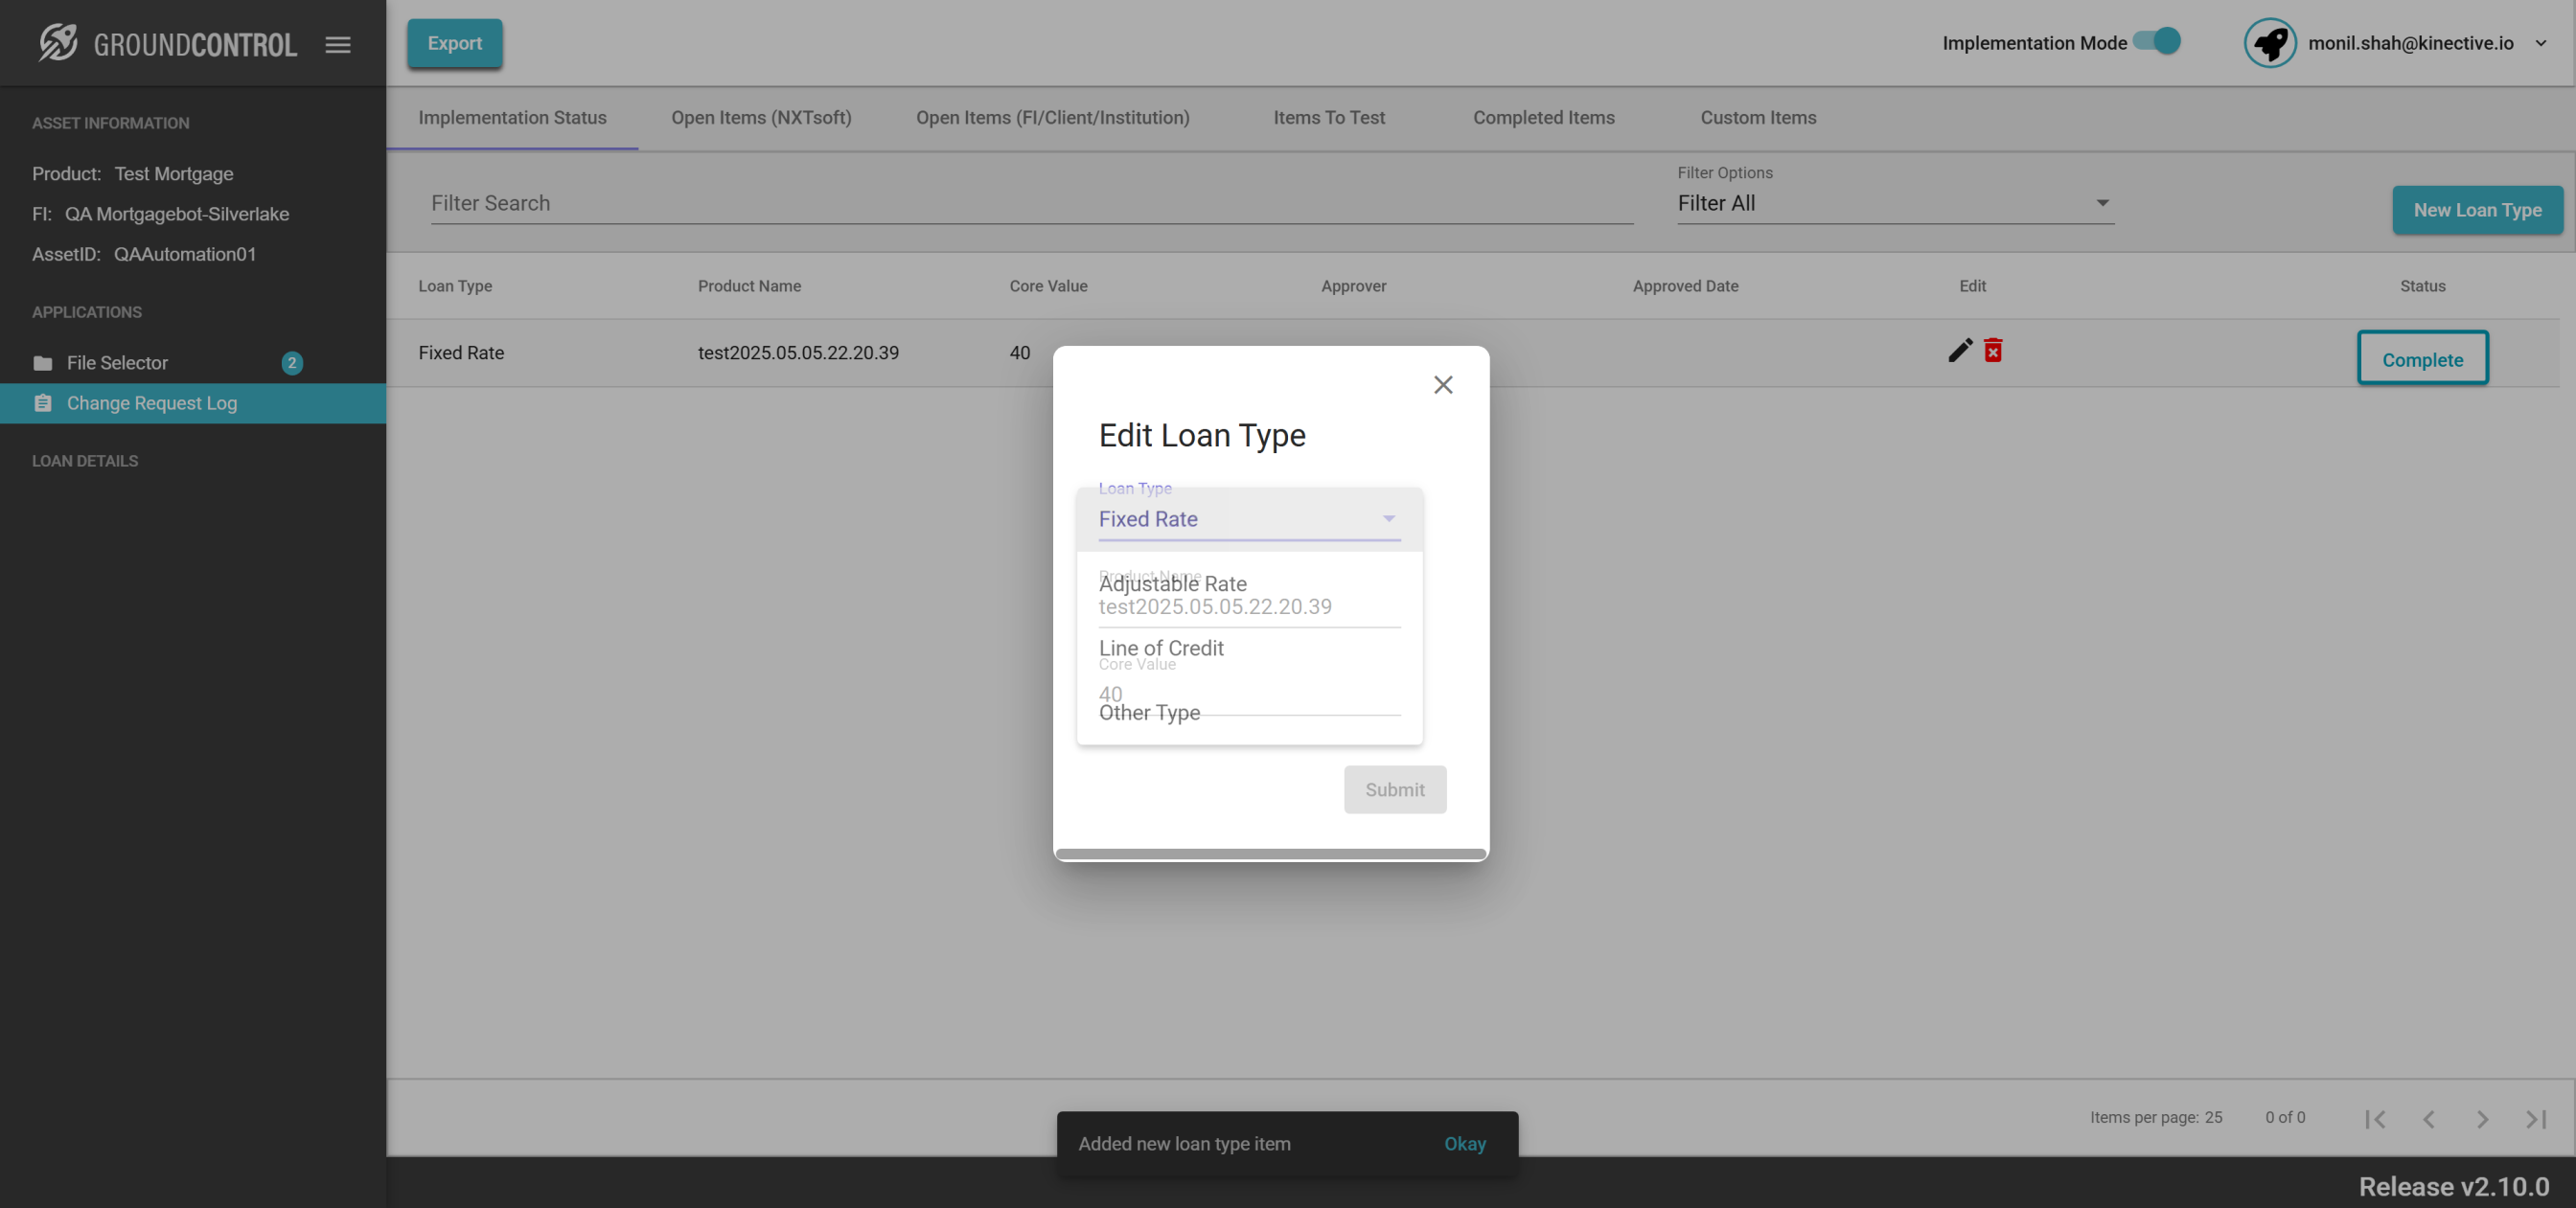
Task: Click the red delete trash icon
Action: (x=1993, y=350)
